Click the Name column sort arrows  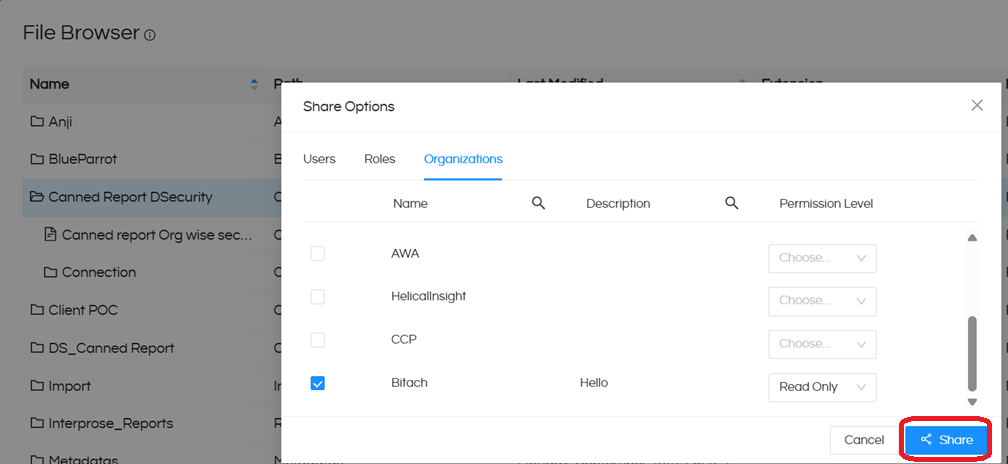tap(254, 85)
